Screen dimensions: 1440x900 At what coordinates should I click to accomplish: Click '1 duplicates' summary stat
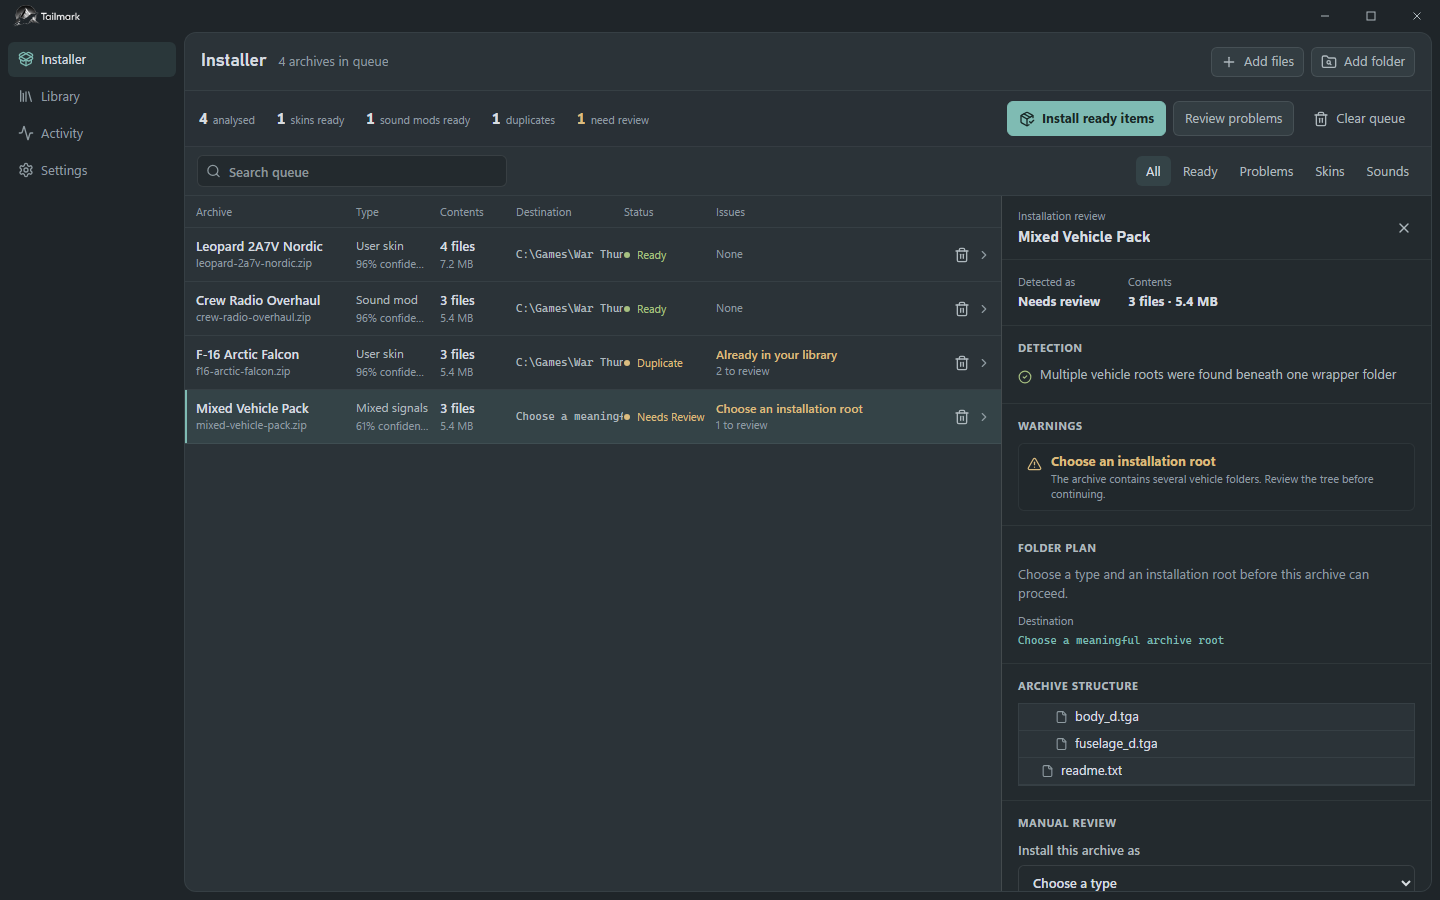point(523,119)
